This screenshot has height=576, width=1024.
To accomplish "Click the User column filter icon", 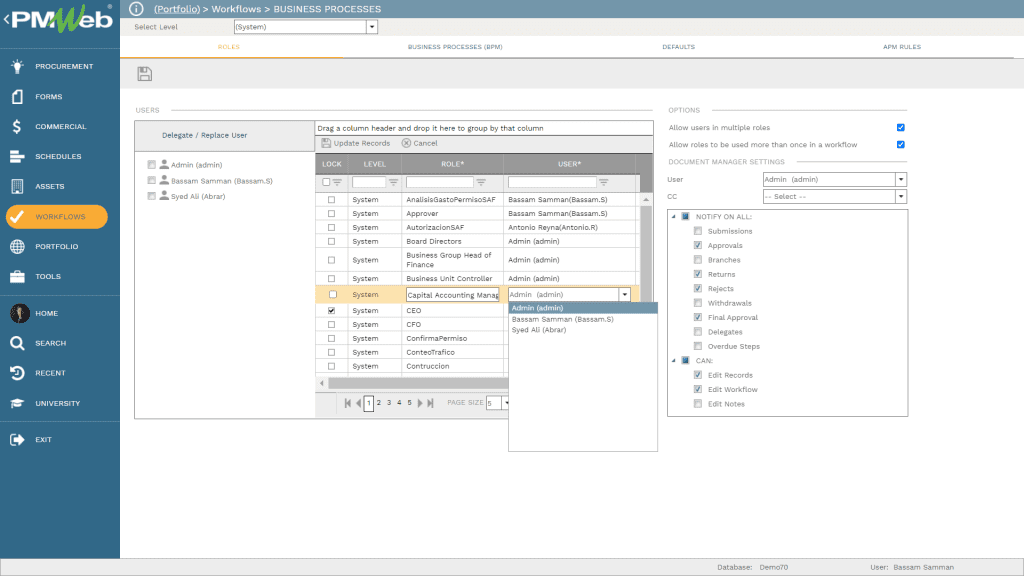I will [x=603, y=182].
